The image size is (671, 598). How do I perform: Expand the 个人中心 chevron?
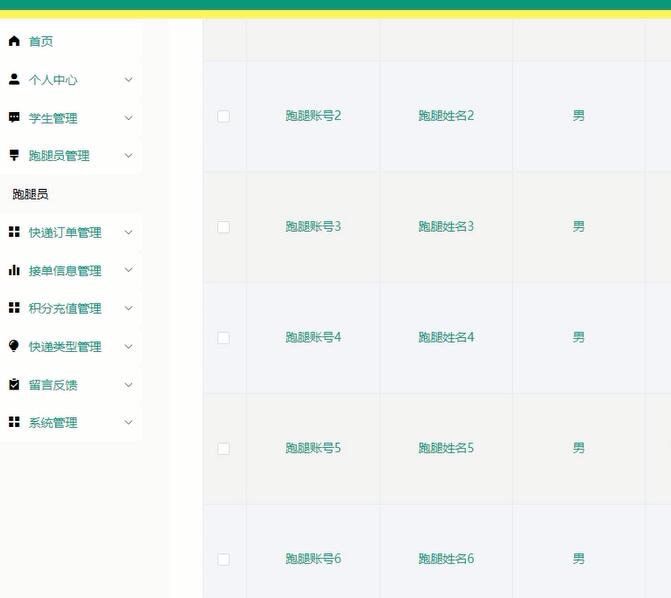pyautogui.click(x=128, y=80)
